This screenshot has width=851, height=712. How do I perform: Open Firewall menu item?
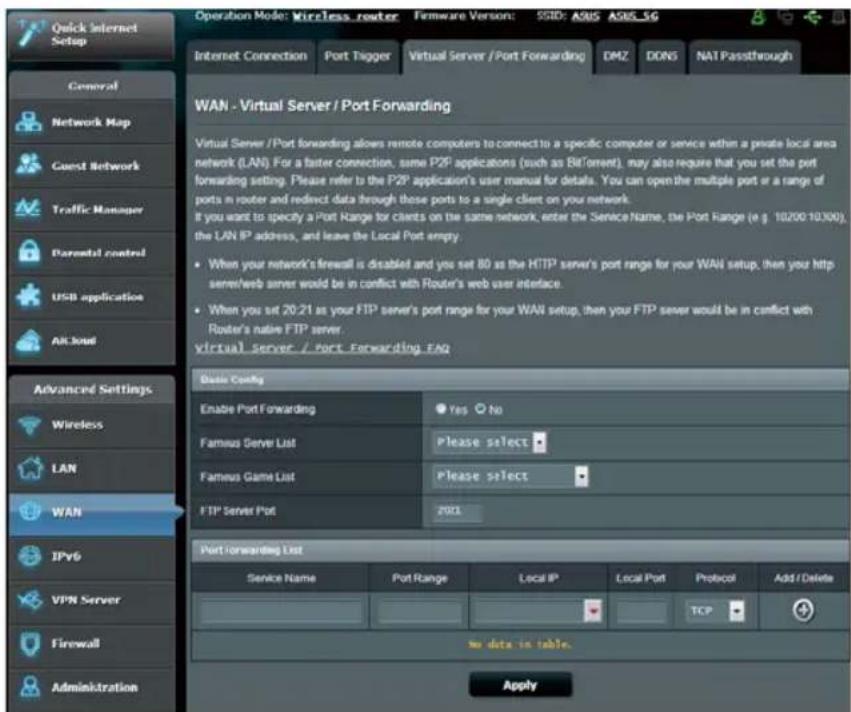click(x=91, y=644)
